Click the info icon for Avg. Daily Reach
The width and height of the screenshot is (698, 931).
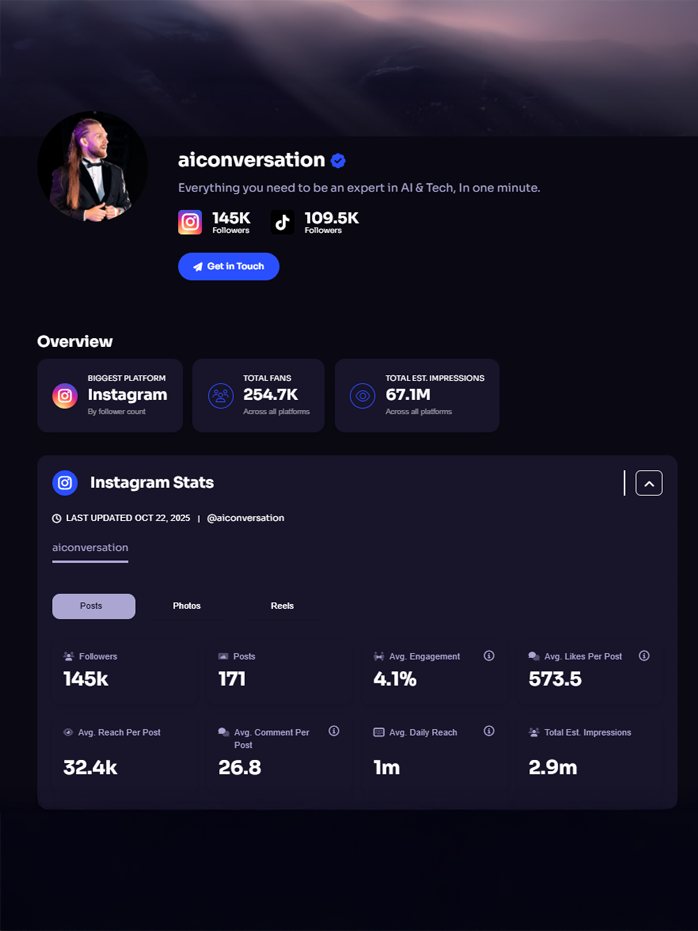pyautogui.click(x=489, y=731)
